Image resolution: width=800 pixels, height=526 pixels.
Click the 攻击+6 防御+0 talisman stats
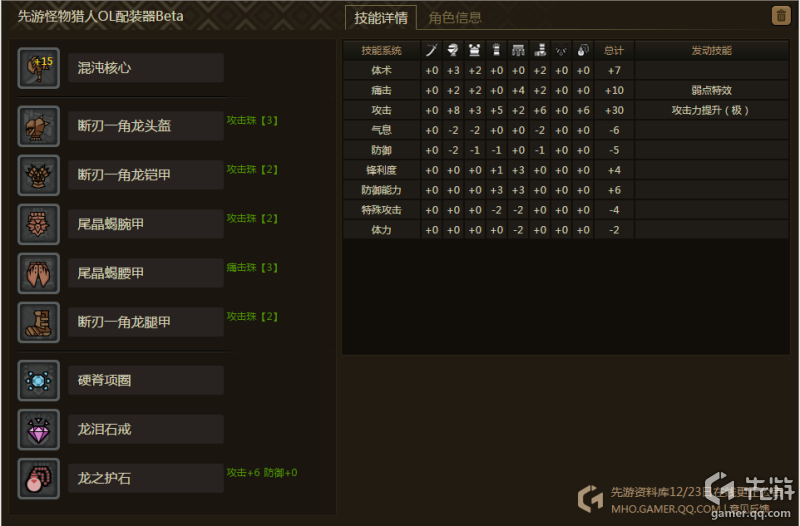coord(262,472)
